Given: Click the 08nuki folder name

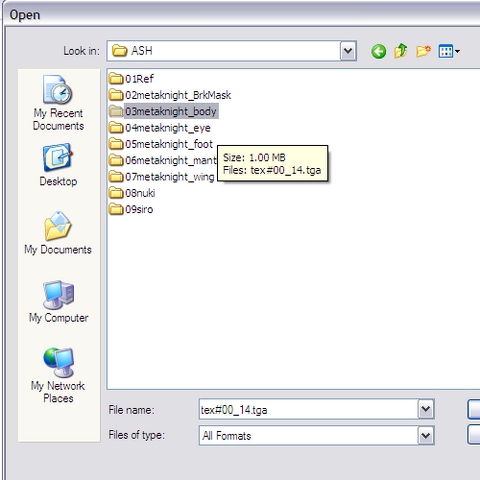Looking at the screenshot, I should 140,193.
